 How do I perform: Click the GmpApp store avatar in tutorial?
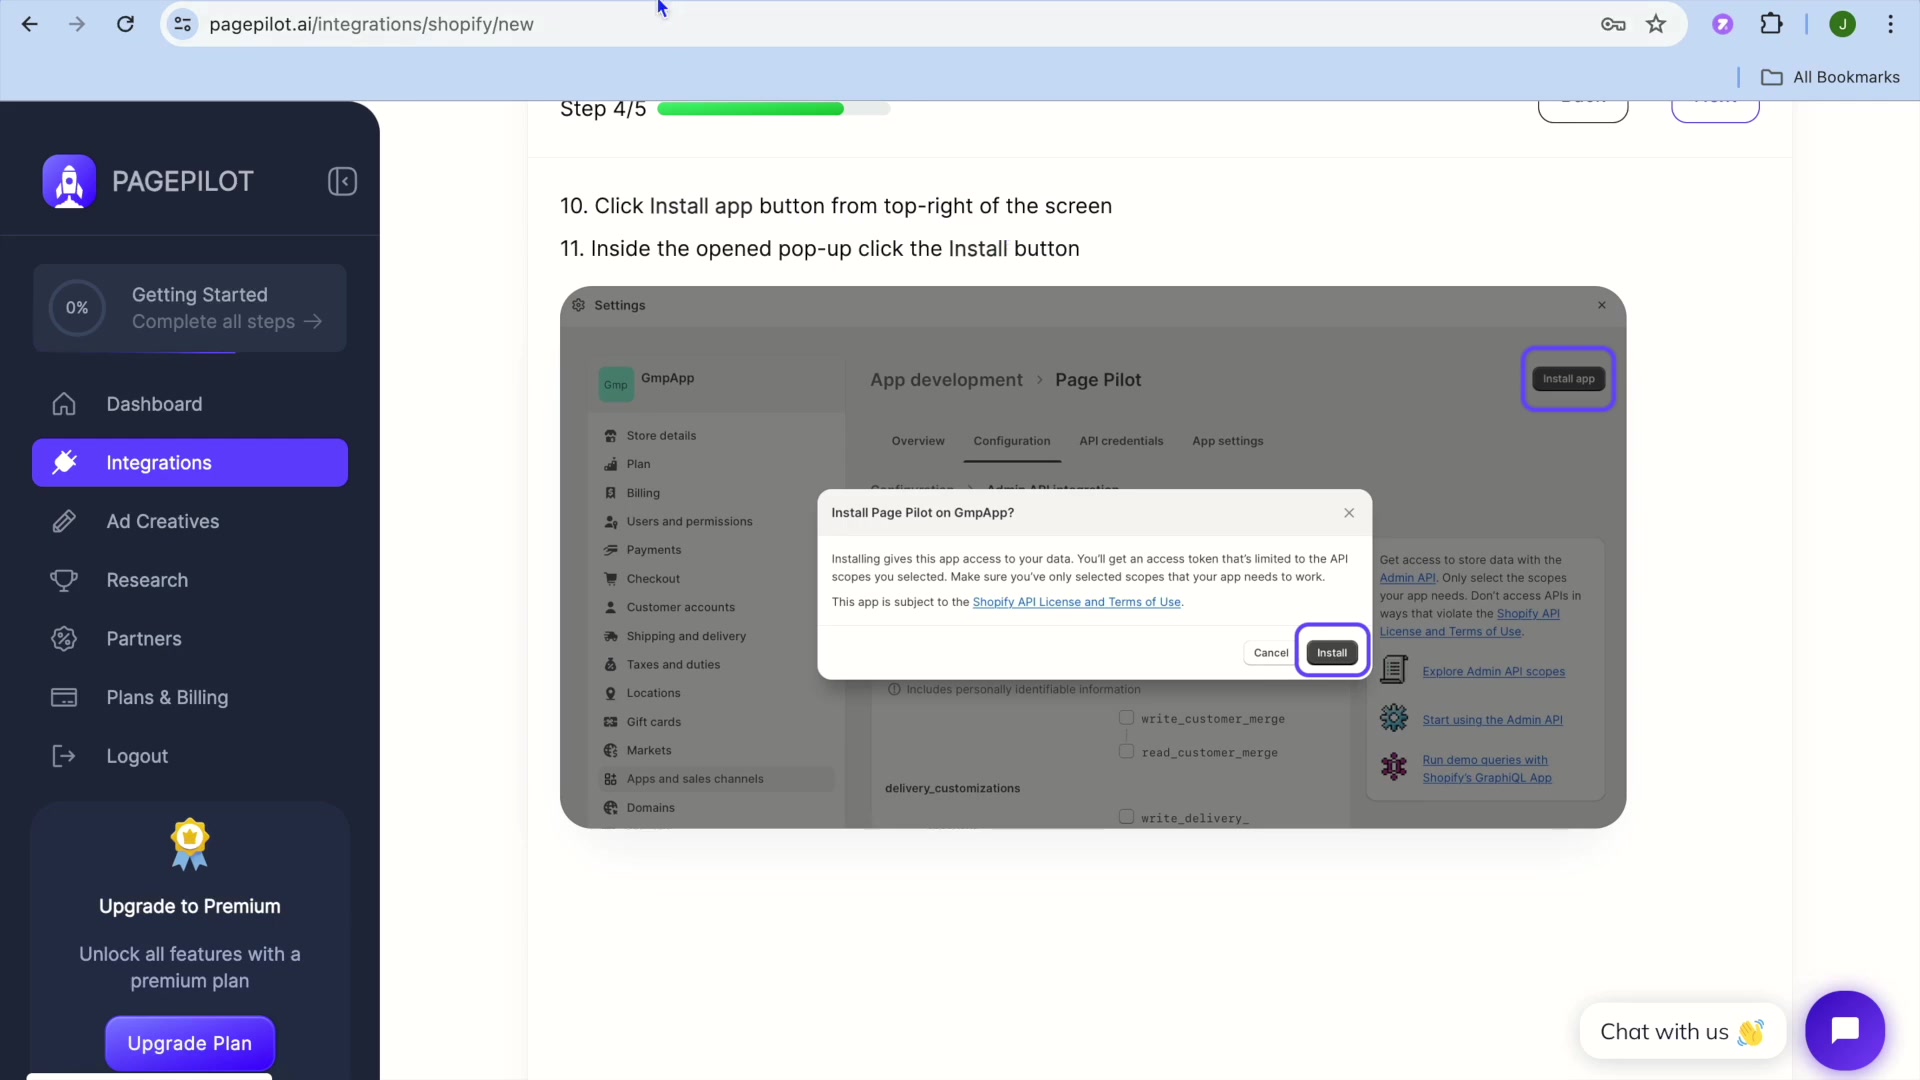pyautogui.click(x=616, y=384)
